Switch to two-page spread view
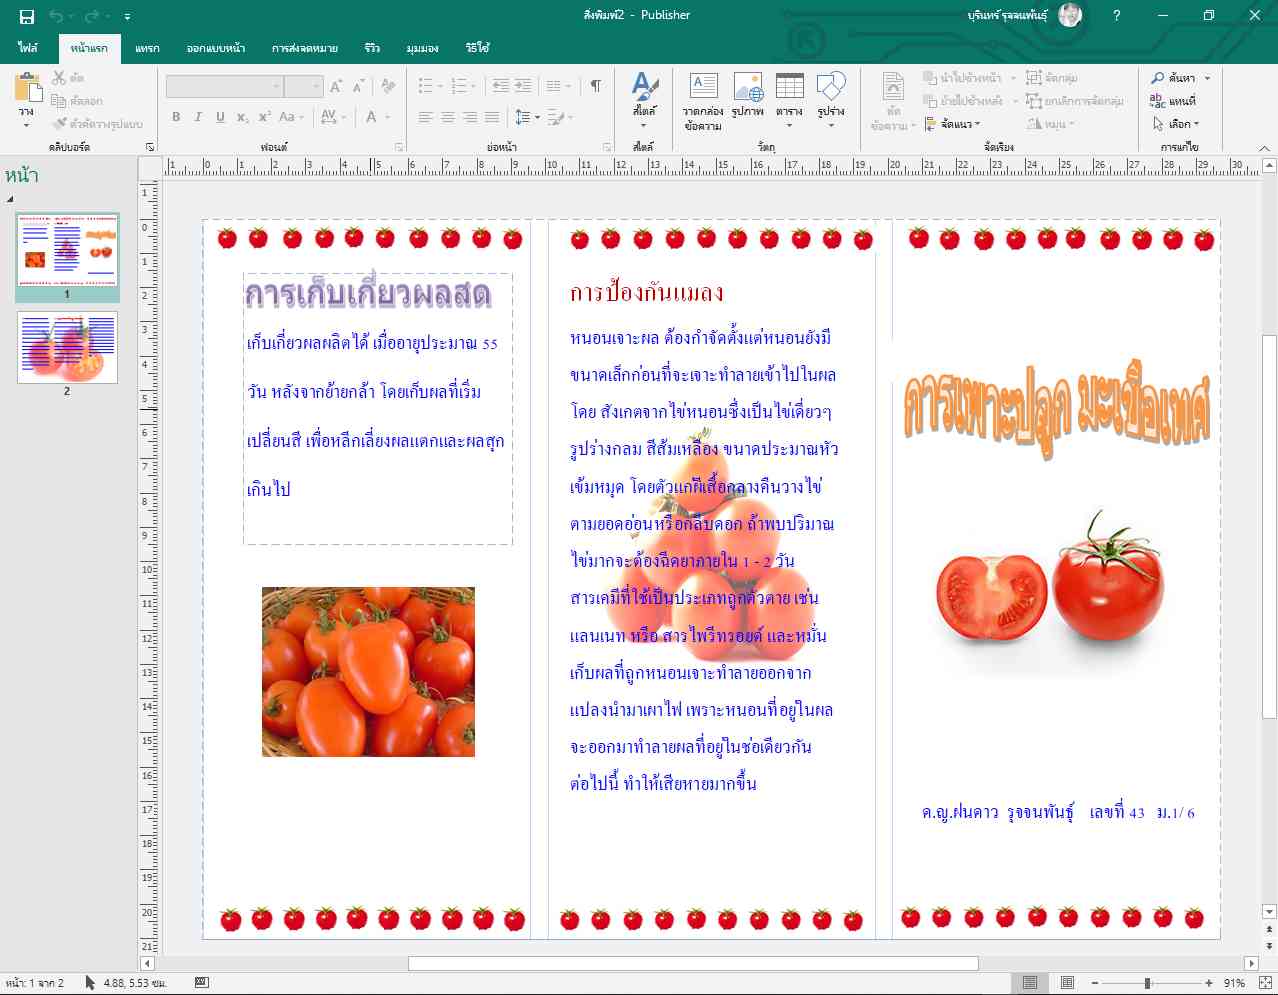 1067,983
